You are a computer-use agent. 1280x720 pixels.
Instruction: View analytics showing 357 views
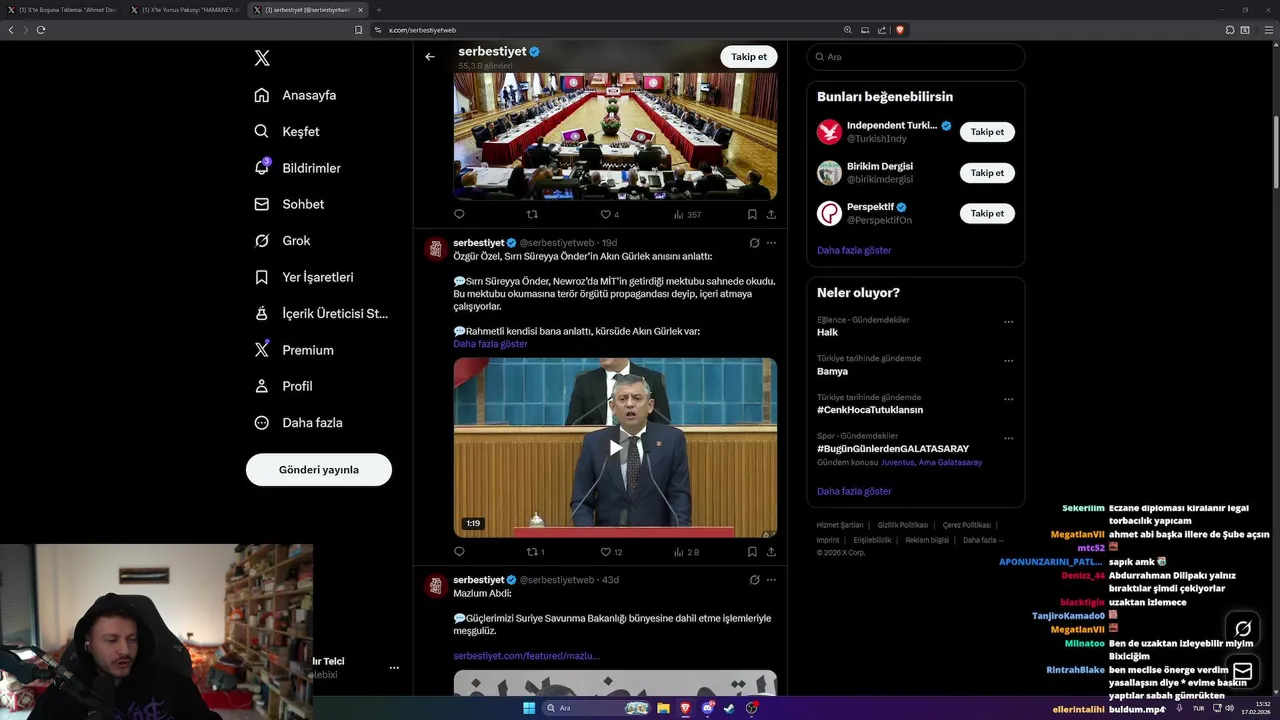[687, 214]
